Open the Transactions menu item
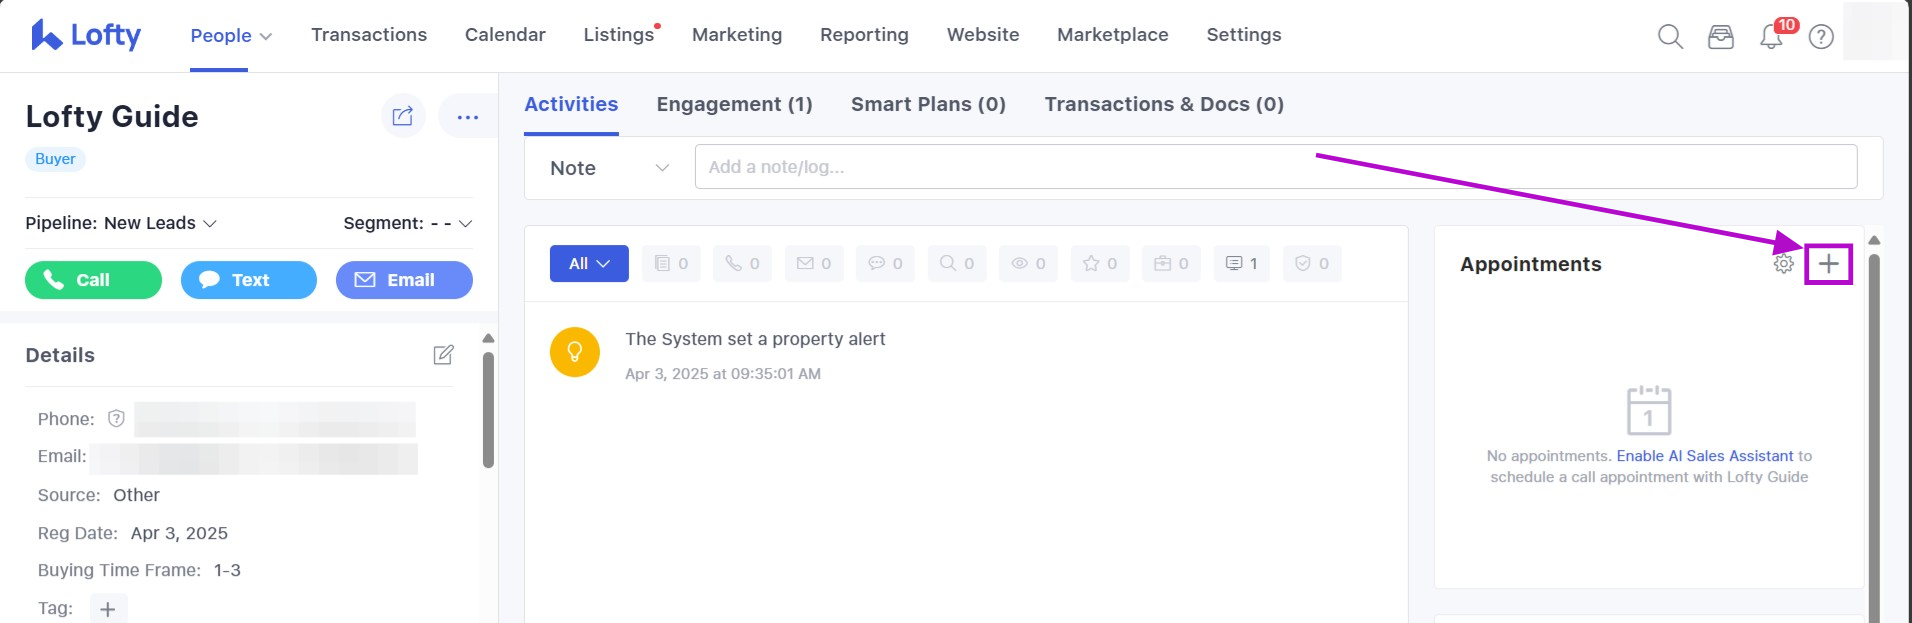This screenshot has width=1912, height=623. coord(369,35)
